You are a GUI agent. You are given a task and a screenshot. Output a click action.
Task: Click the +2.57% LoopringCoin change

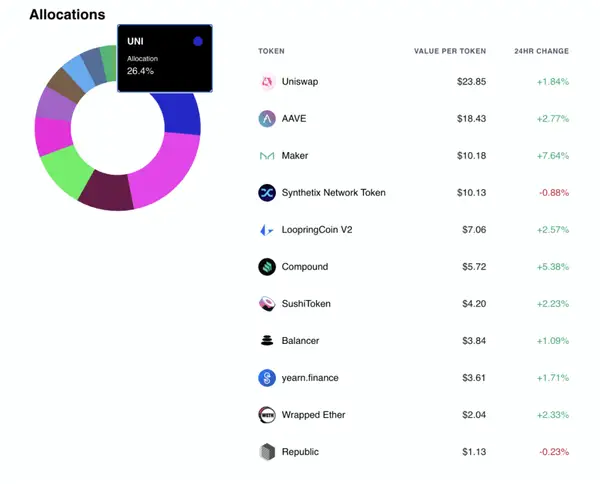(x=553, y=230)
